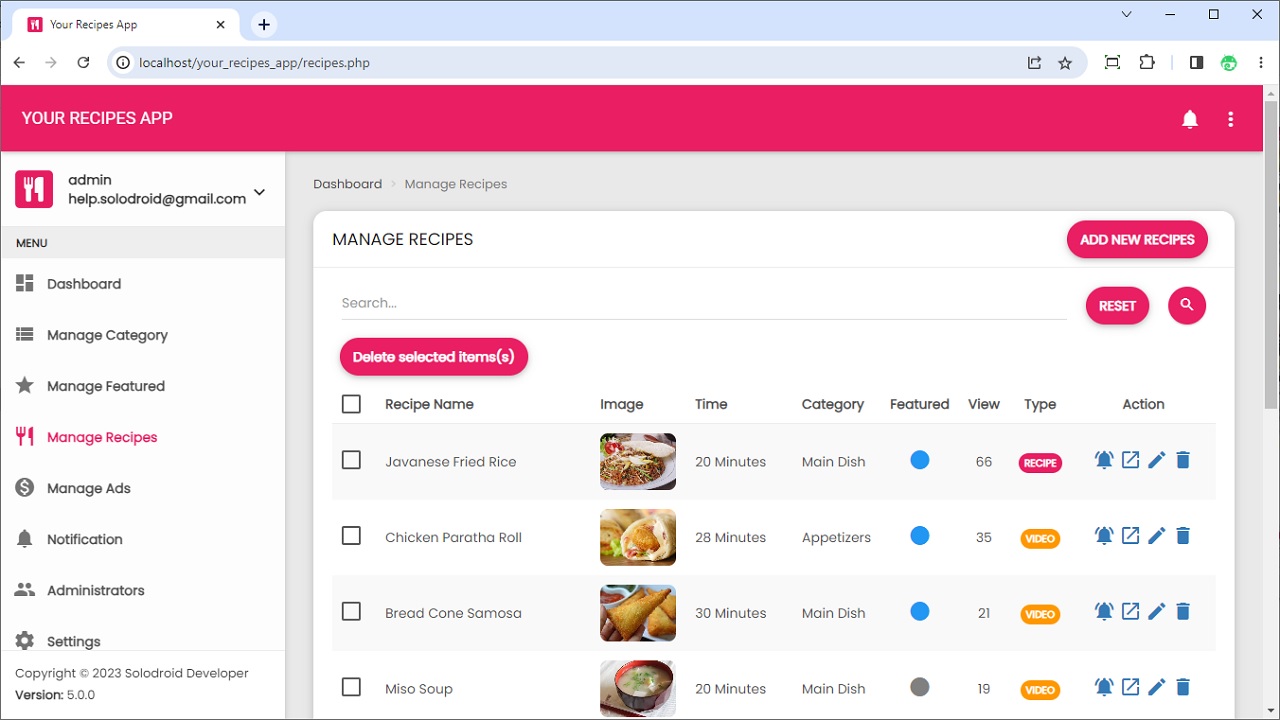The image size is (1280, 720).
Task: Open the top-bar notification bell
Action: tap(1190, 118)
